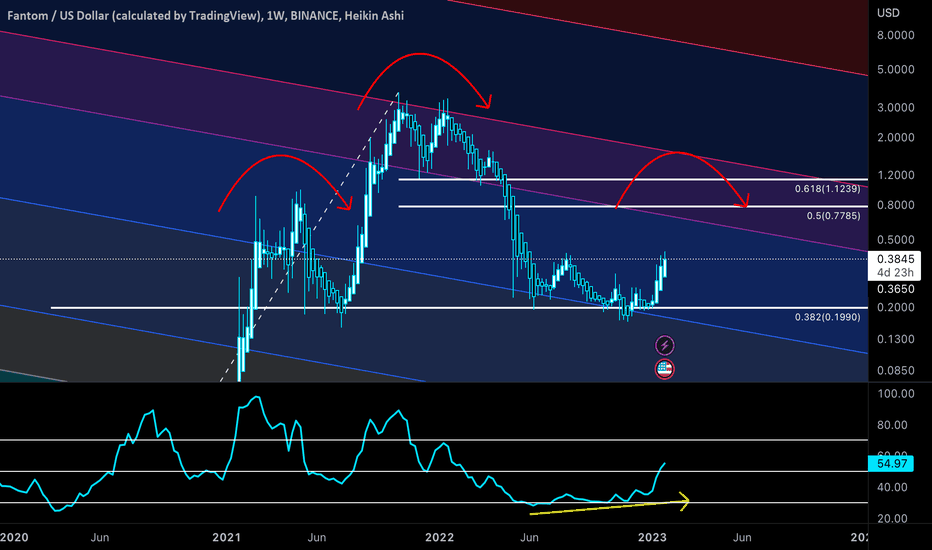Click the 0.3650 price label
This screenshot has height=550, width=932.
pos(896,289)
